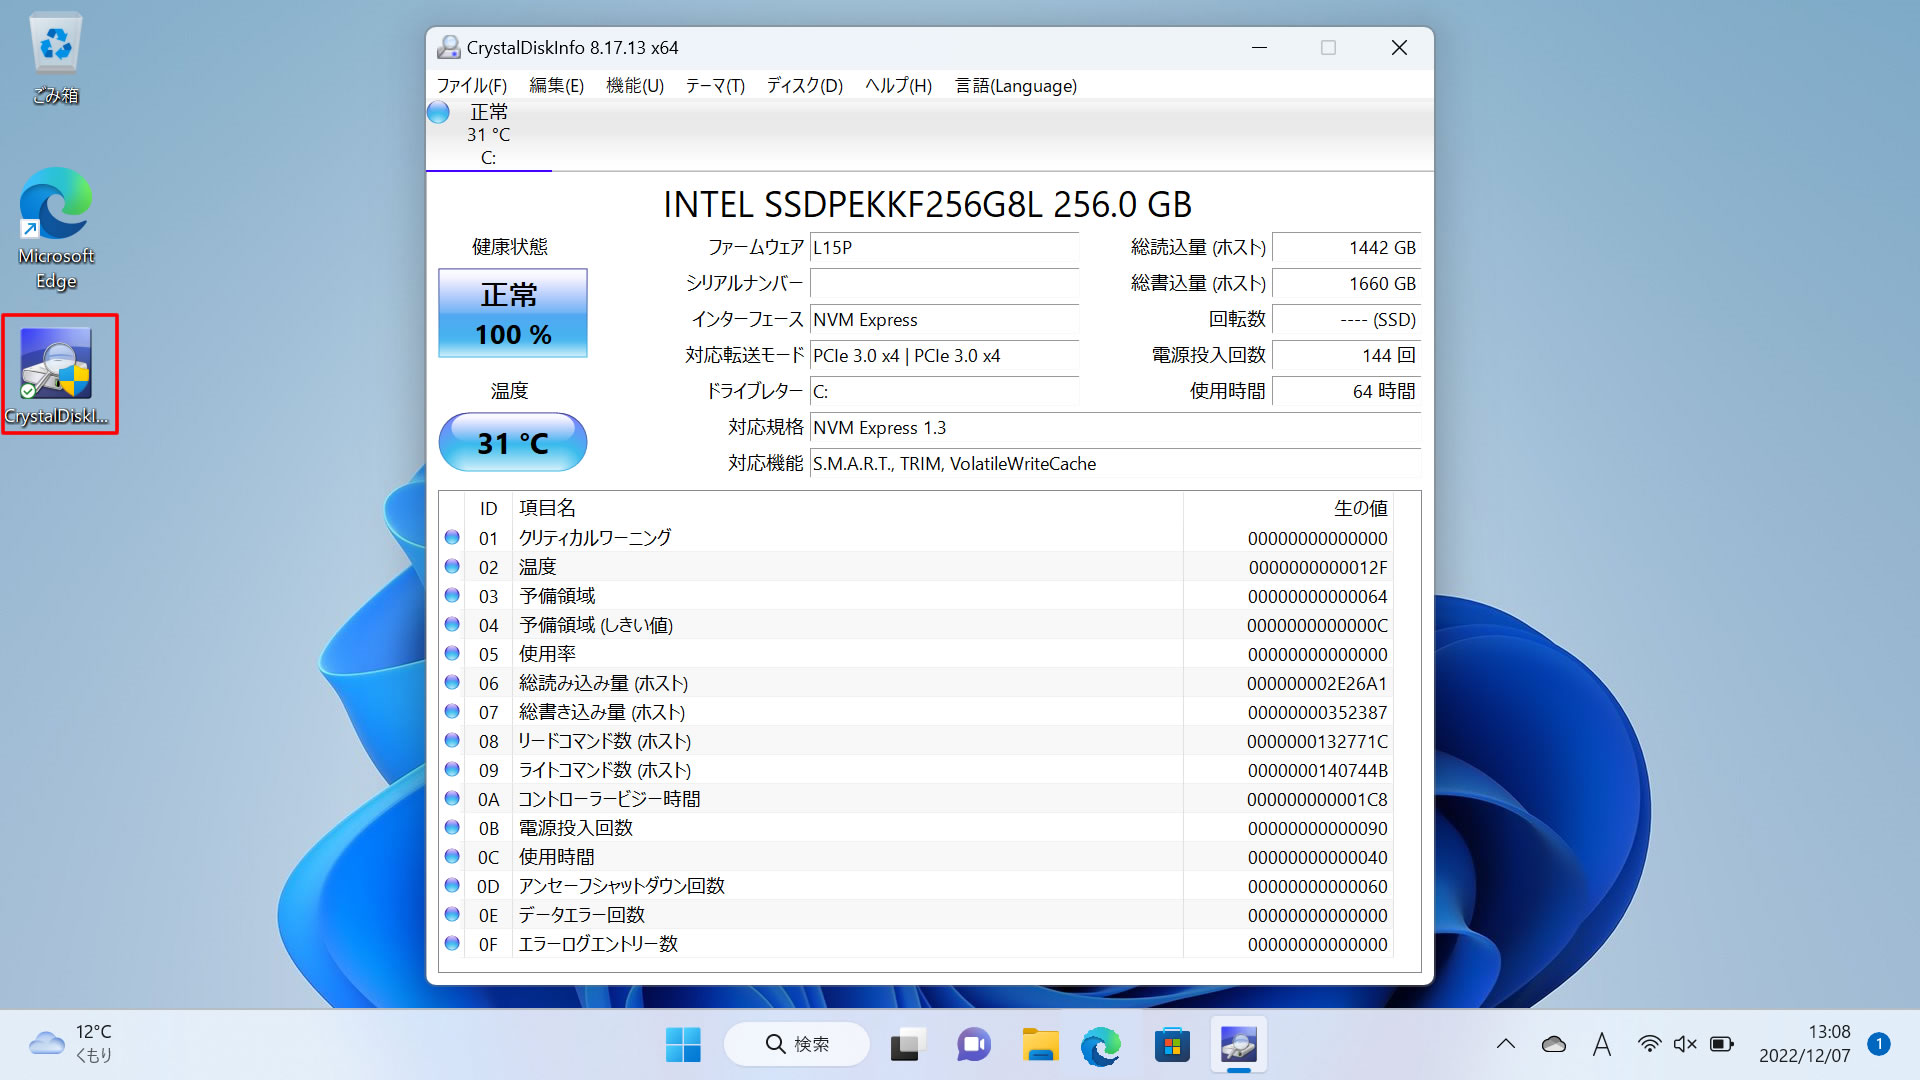Open the Microsoft Edge desktop shortcut
1920x1080 pixels.
[56, 229]
